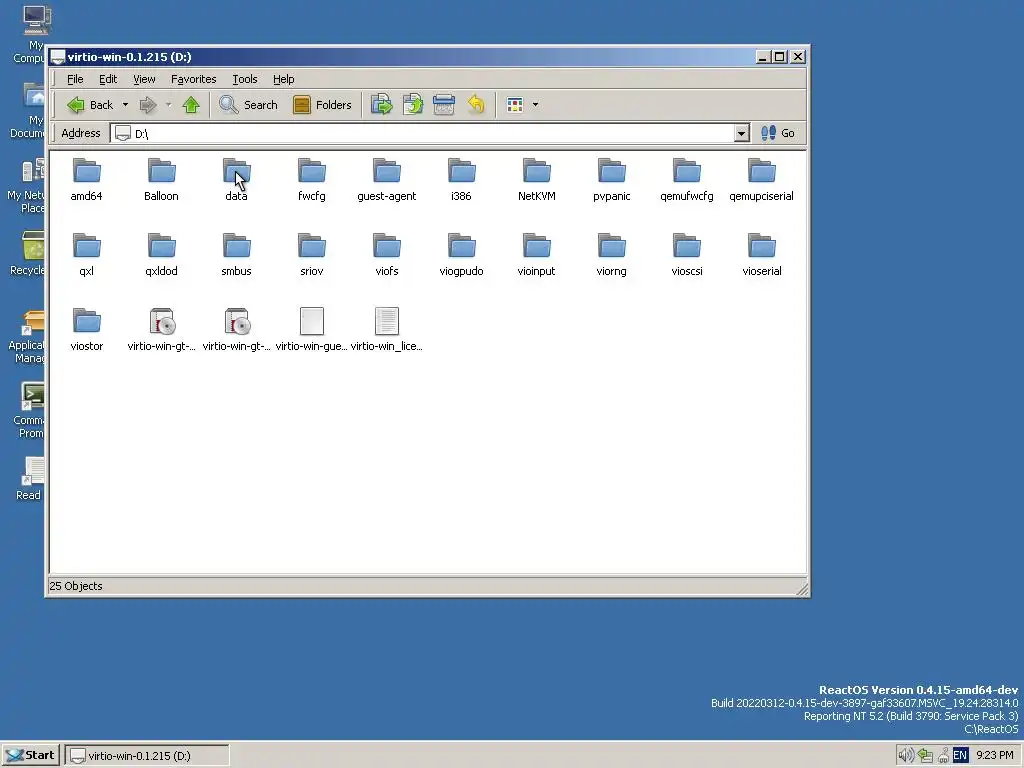The height and width of the screenshot is (768, 1024).
Task: Click the Views toolbar icon
Action: tap(515, 104)
